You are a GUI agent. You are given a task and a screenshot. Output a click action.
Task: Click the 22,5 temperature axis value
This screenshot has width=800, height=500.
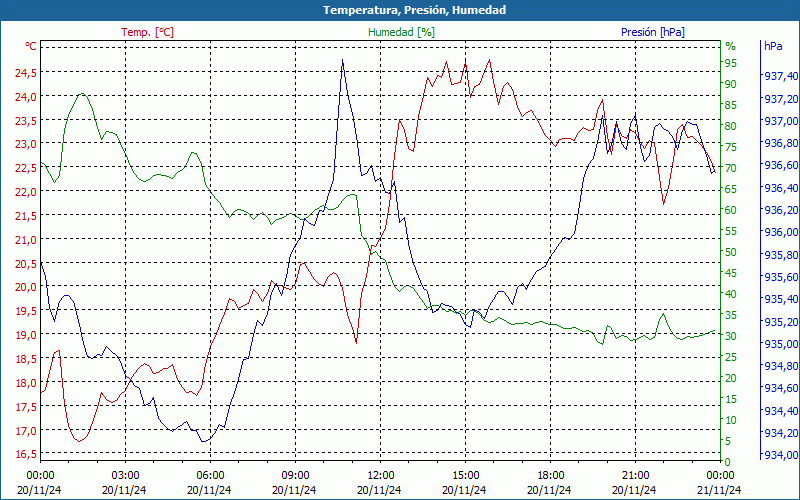pos(26,168)
